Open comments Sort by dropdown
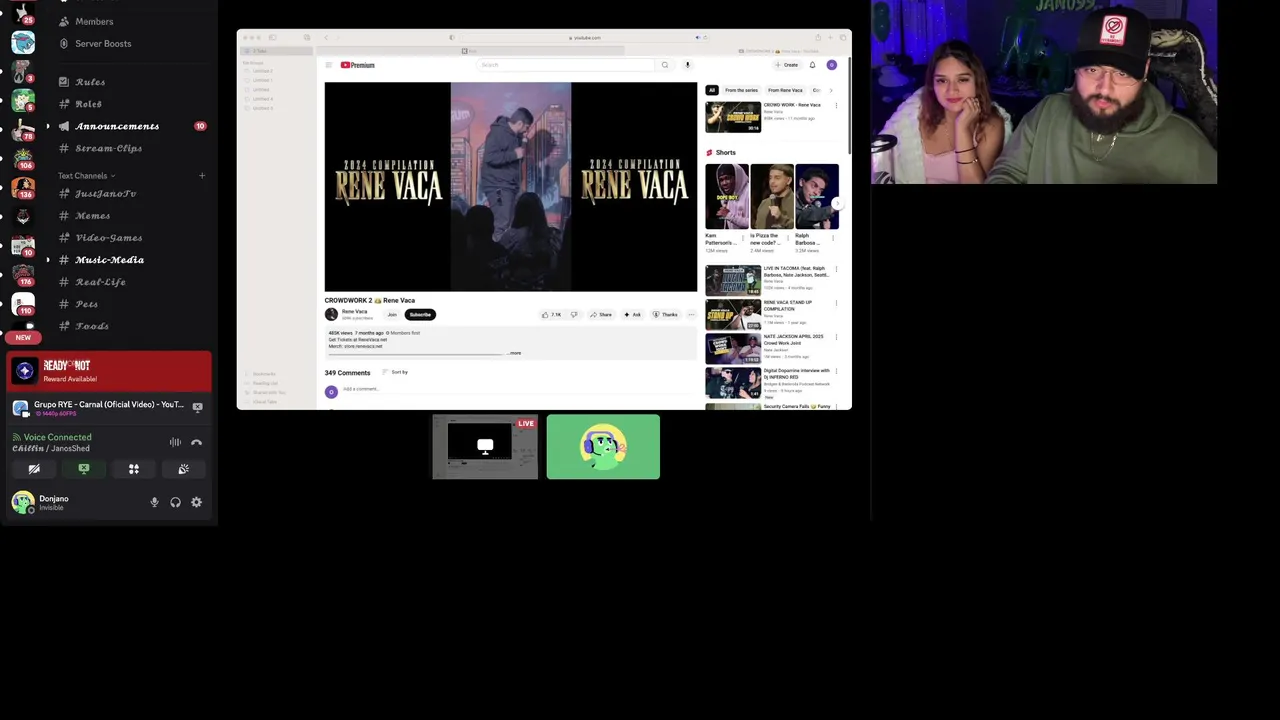The height and width of the screenshot is (720, 1280). coord(396,372)
